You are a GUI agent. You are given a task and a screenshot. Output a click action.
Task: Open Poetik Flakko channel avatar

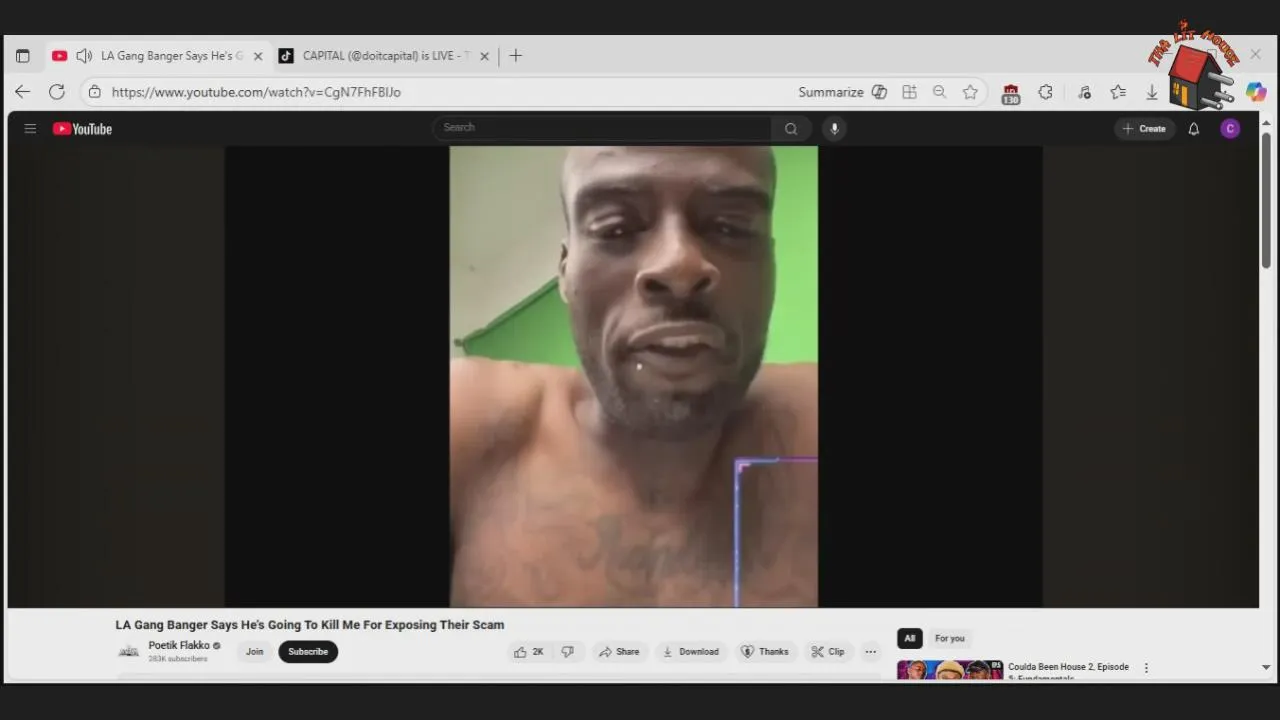coord(129,652)
